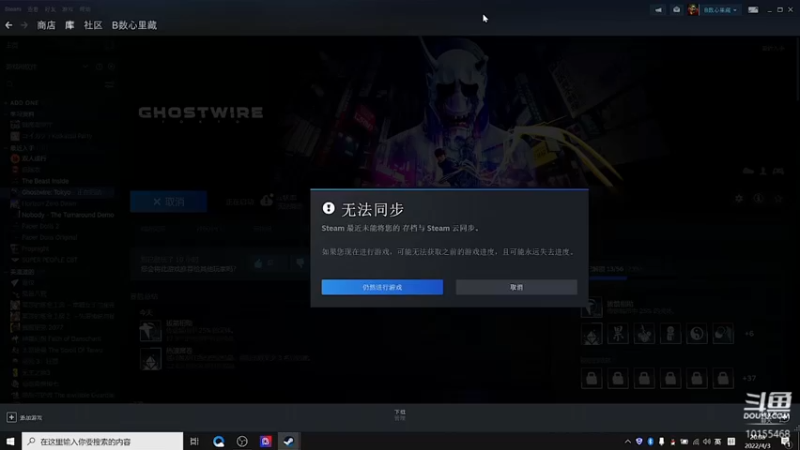Go back with the left arrow
The height and width of the screenshot is (450, 800).
[9, 25]
